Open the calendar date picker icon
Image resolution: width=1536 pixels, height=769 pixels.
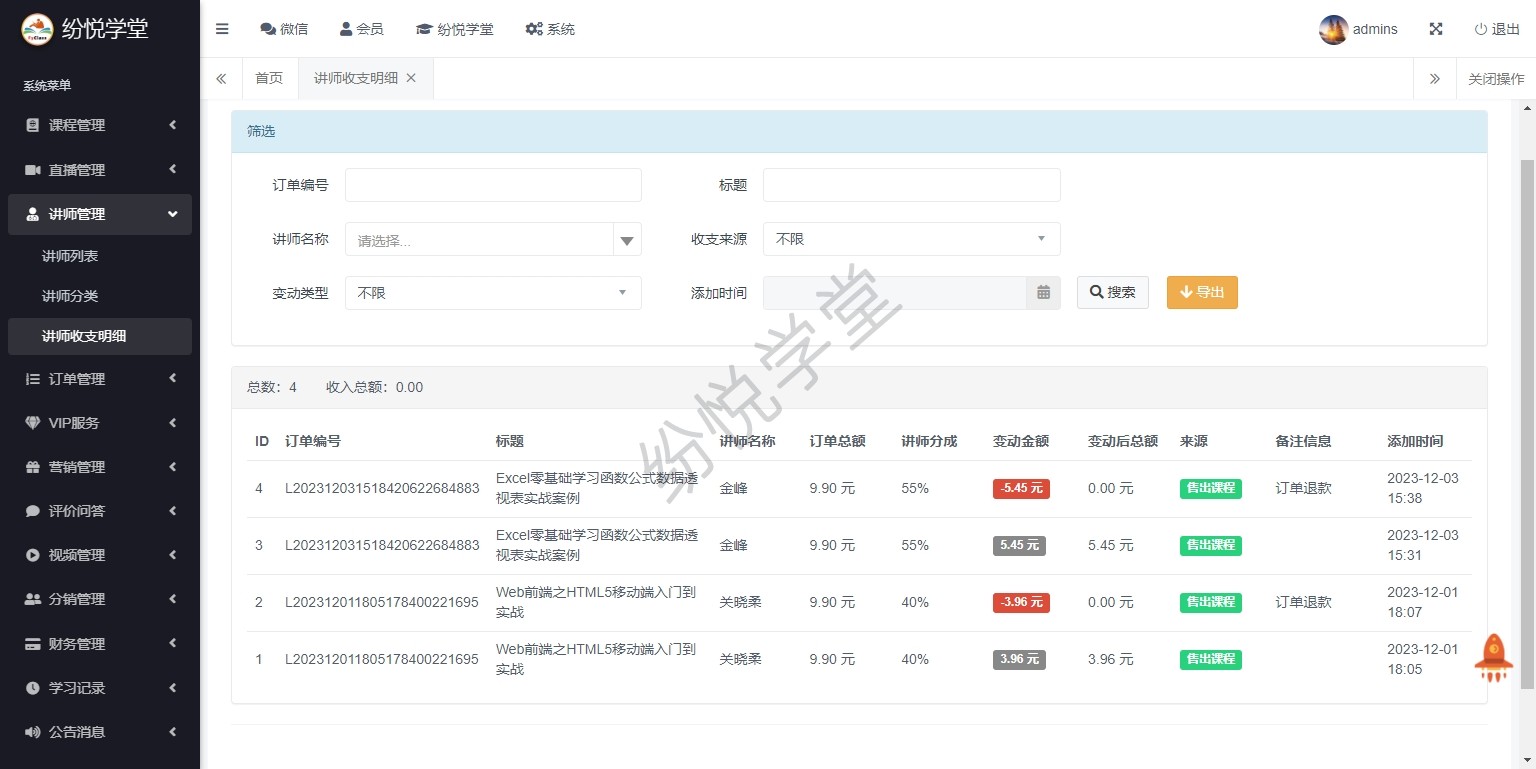pos(1043,293)
